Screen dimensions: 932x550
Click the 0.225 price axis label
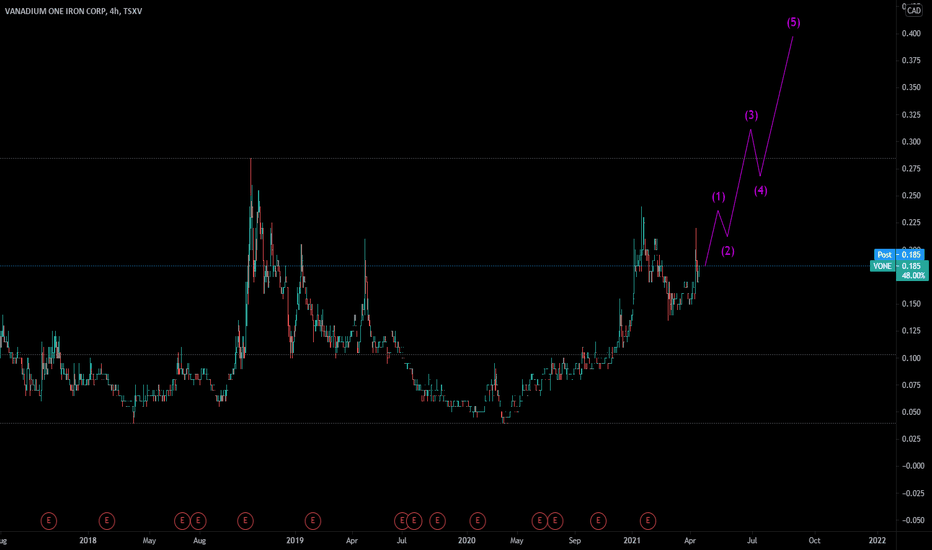pyautogui.click(x=911, y=222)
